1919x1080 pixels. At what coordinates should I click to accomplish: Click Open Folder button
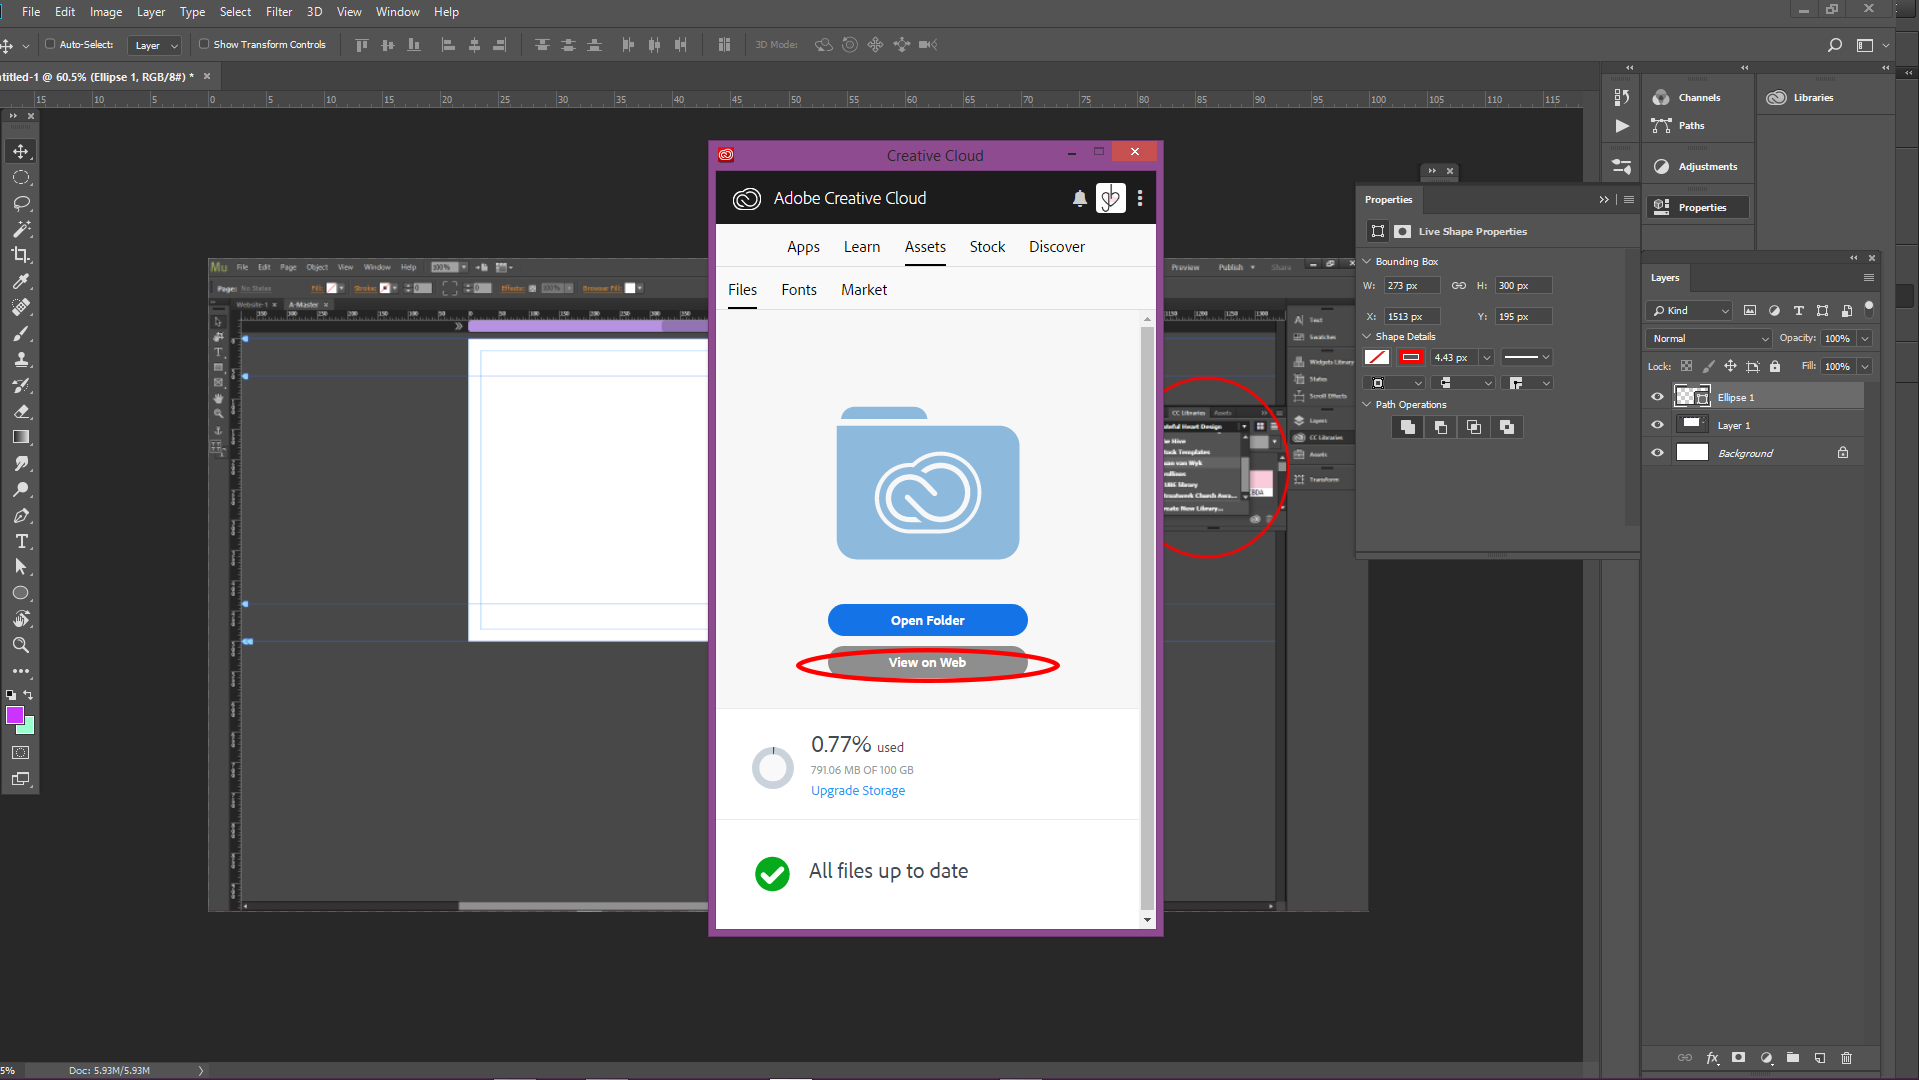(x=928, y=620)
